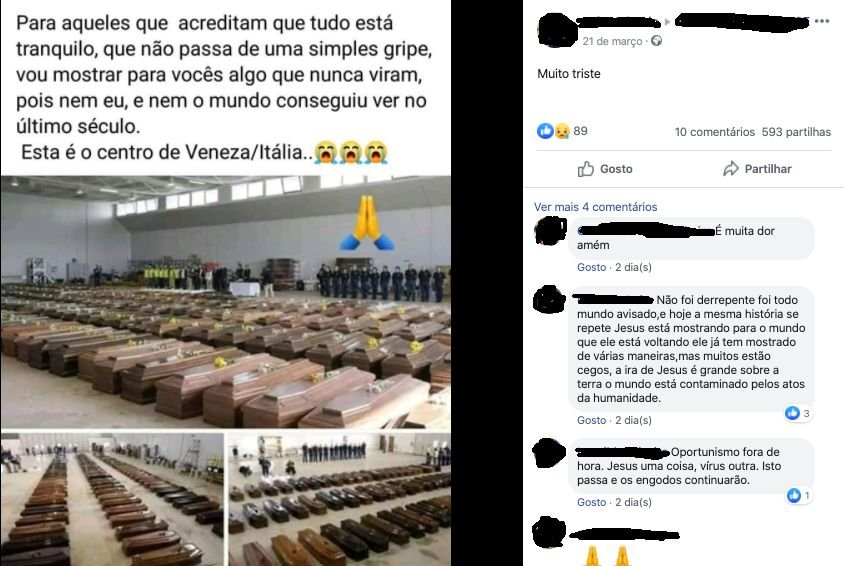Open the bottom-left coffin rows photo
The width and height of the screenshot is (844, 566).
click(x=112, y=499)
